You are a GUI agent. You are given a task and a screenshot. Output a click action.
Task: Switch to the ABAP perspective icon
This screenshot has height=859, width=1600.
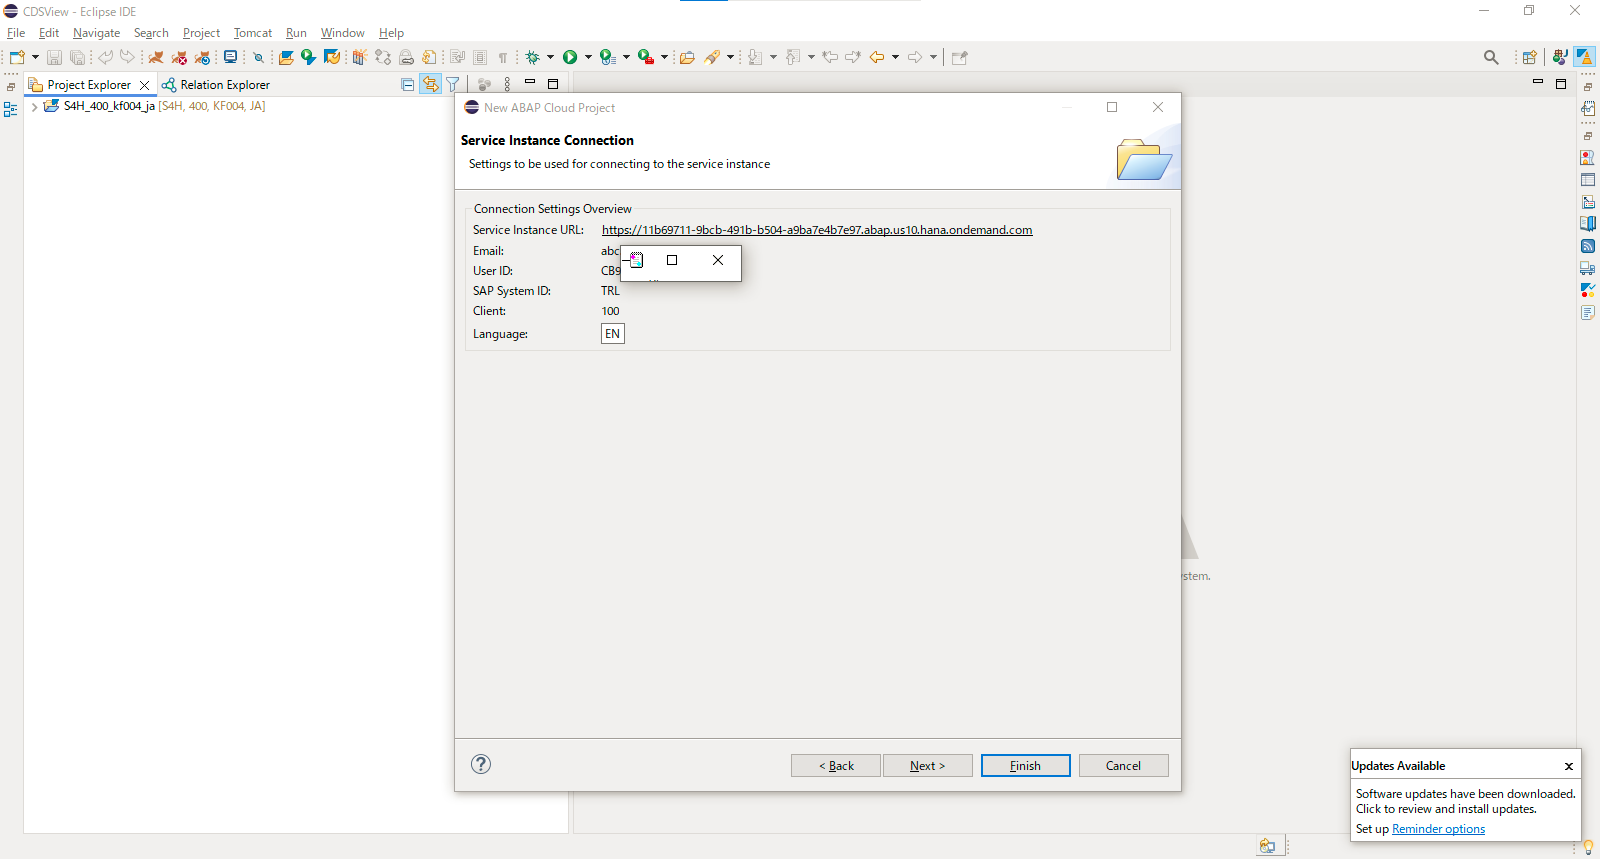click(1585, 57)
